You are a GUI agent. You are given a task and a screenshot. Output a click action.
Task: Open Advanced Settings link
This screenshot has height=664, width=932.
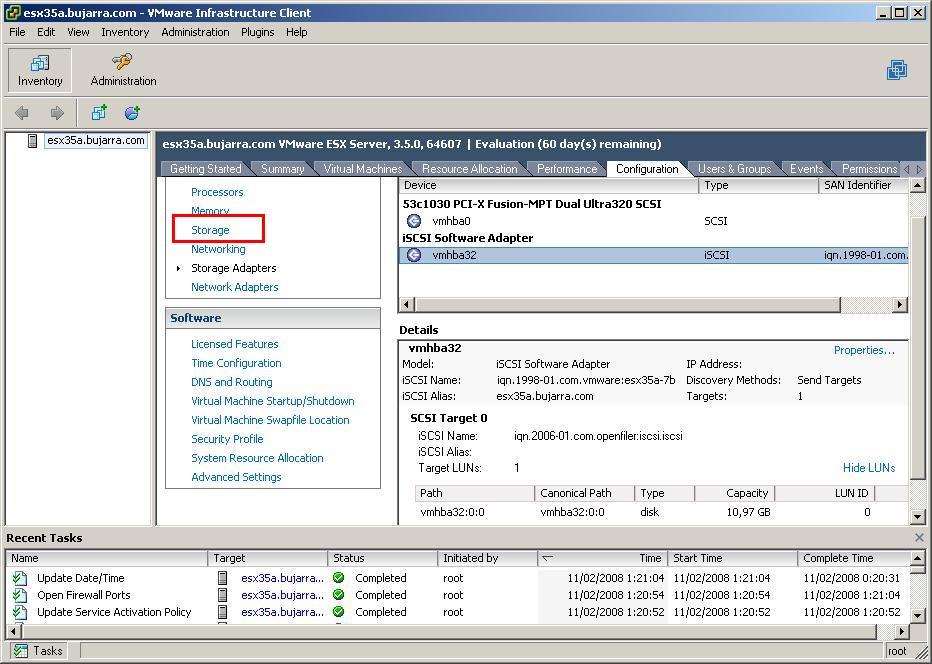tap(236, 477)
